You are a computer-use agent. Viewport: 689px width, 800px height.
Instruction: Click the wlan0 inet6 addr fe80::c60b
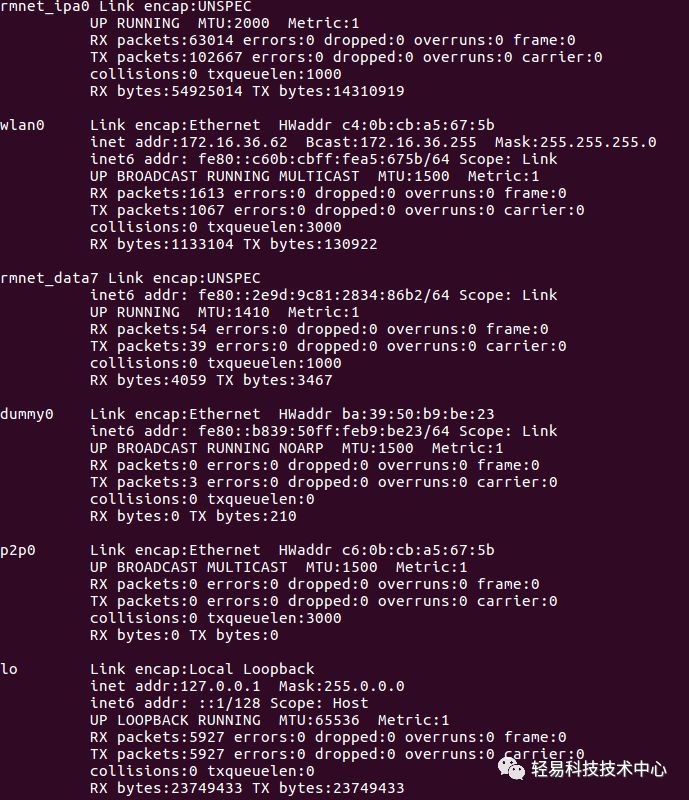324,159
